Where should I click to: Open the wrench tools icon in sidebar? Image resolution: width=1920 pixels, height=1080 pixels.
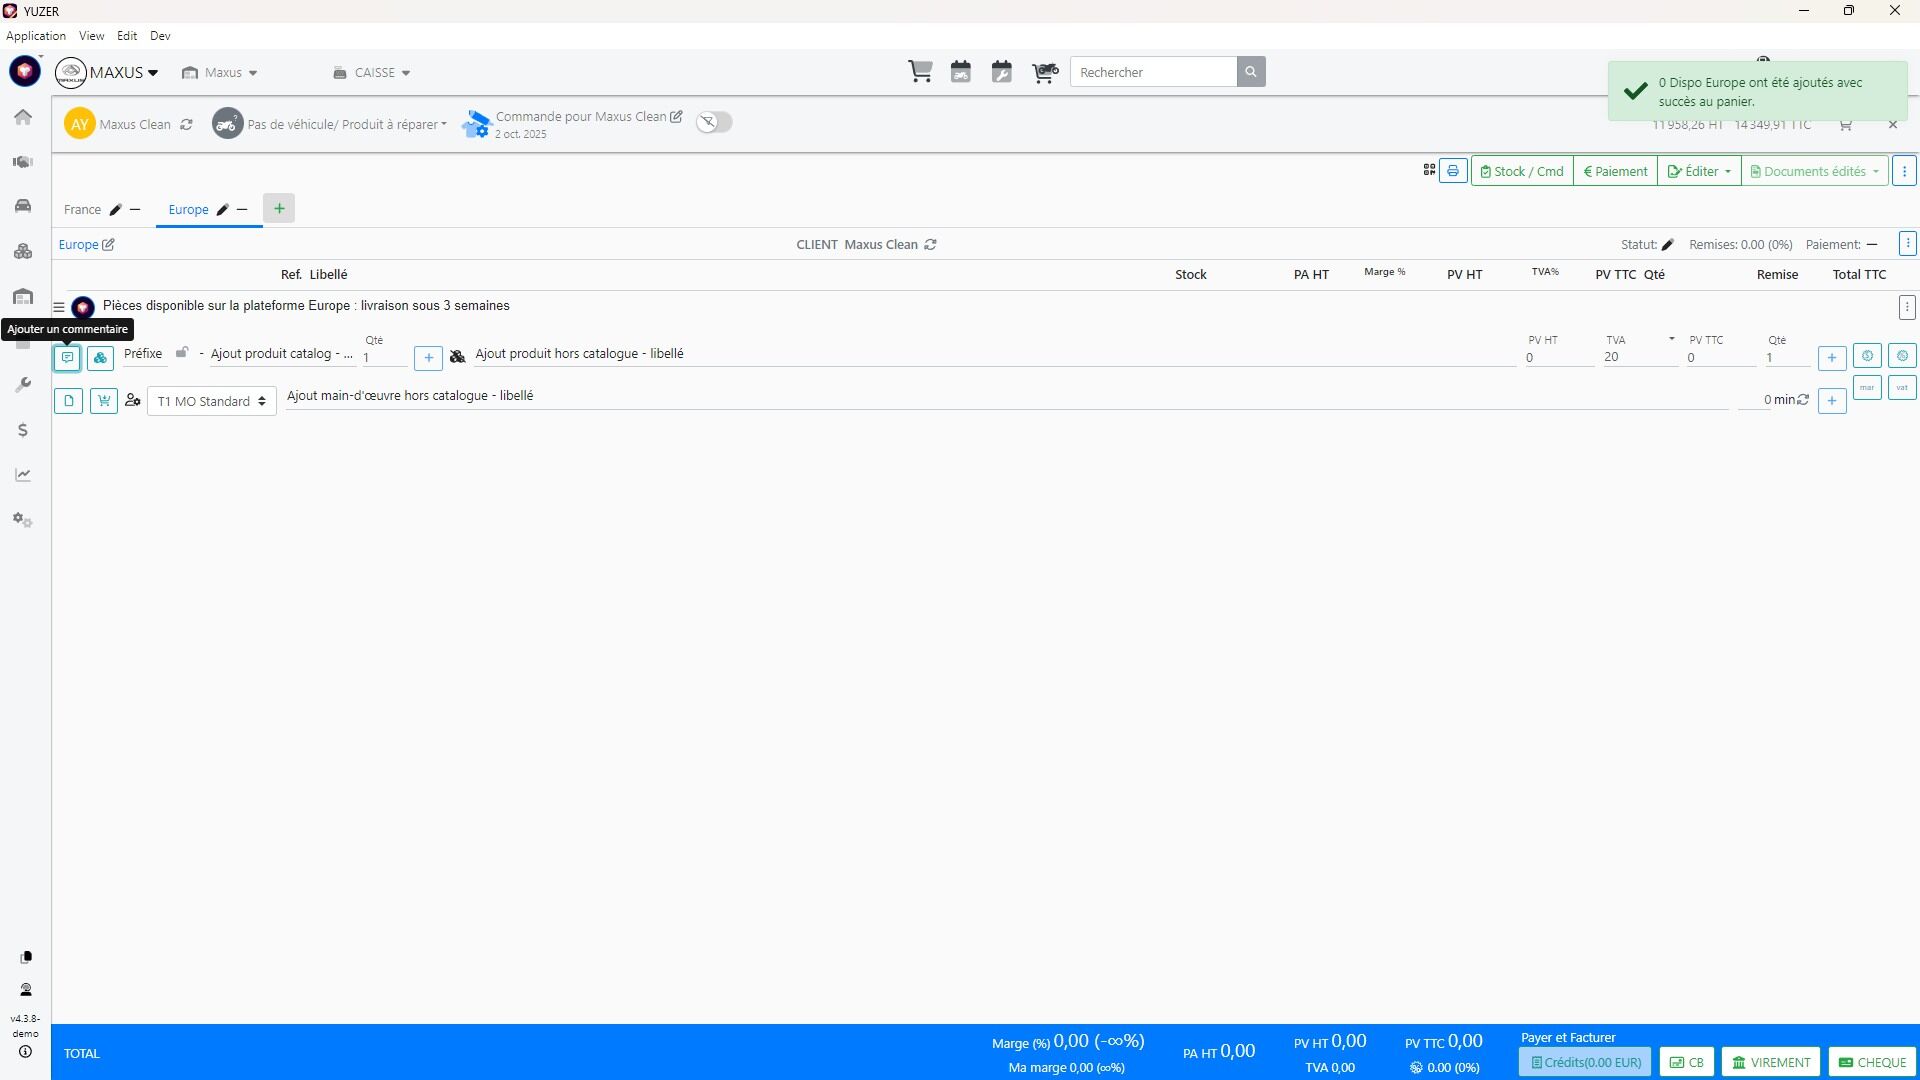click(x=23, y=385)
